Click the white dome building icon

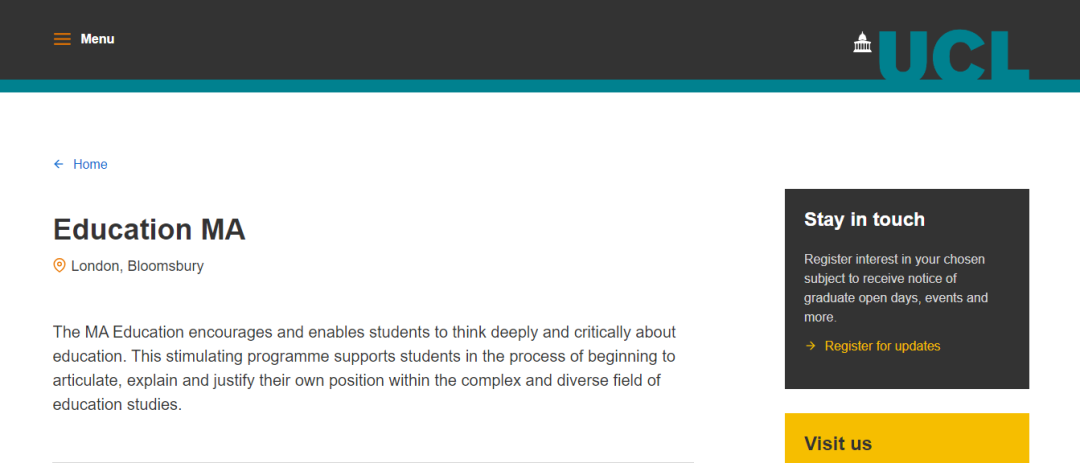tap(862, 43)
